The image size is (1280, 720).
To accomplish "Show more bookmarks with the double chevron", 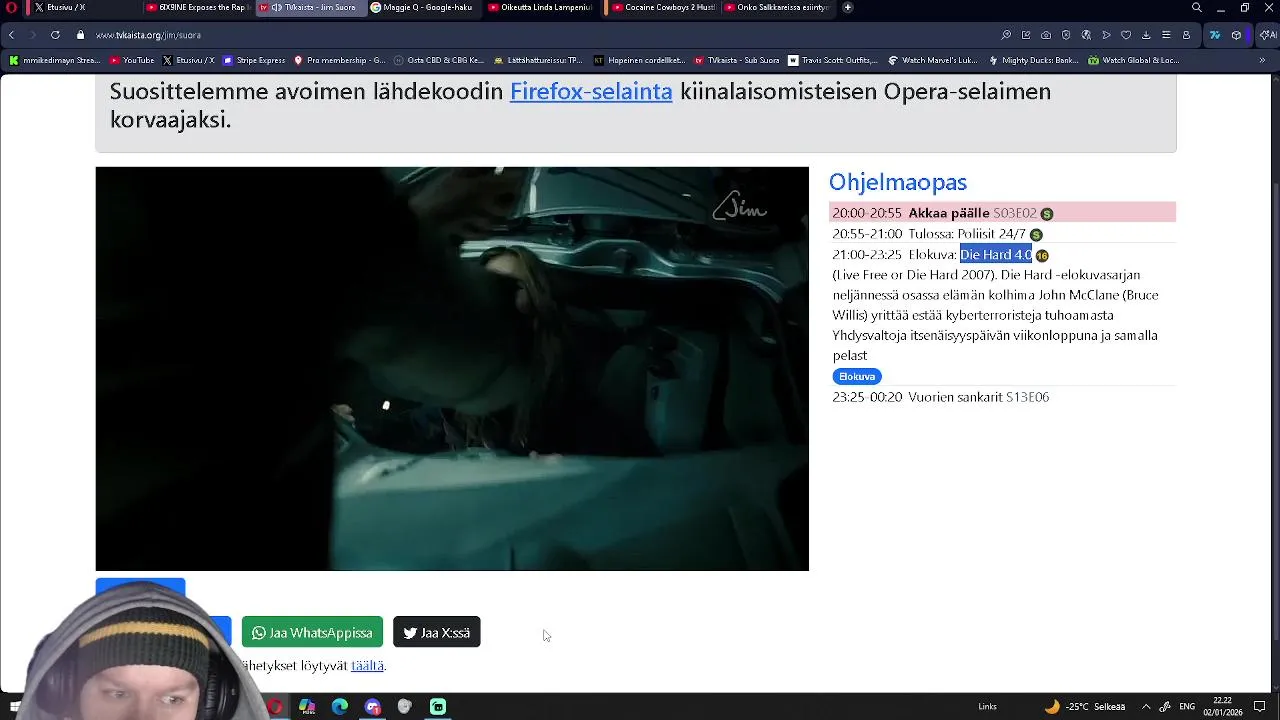I will tap(1262, 60).
